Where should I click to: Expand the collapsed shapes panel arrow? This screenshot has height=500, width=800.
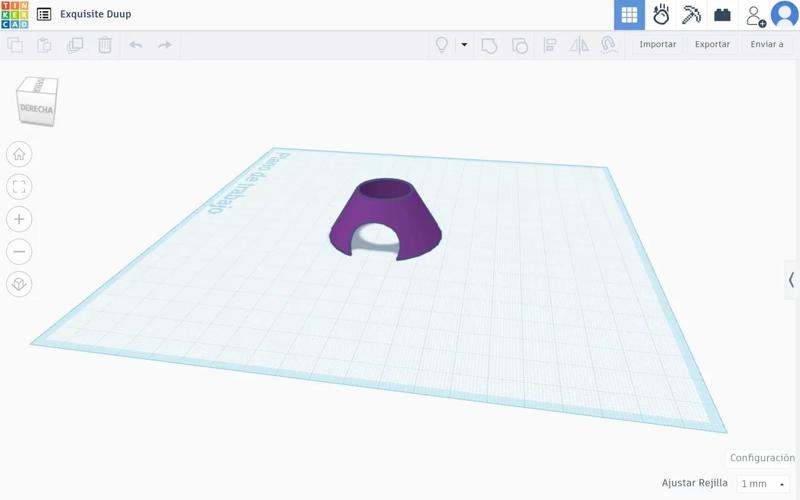791,280
